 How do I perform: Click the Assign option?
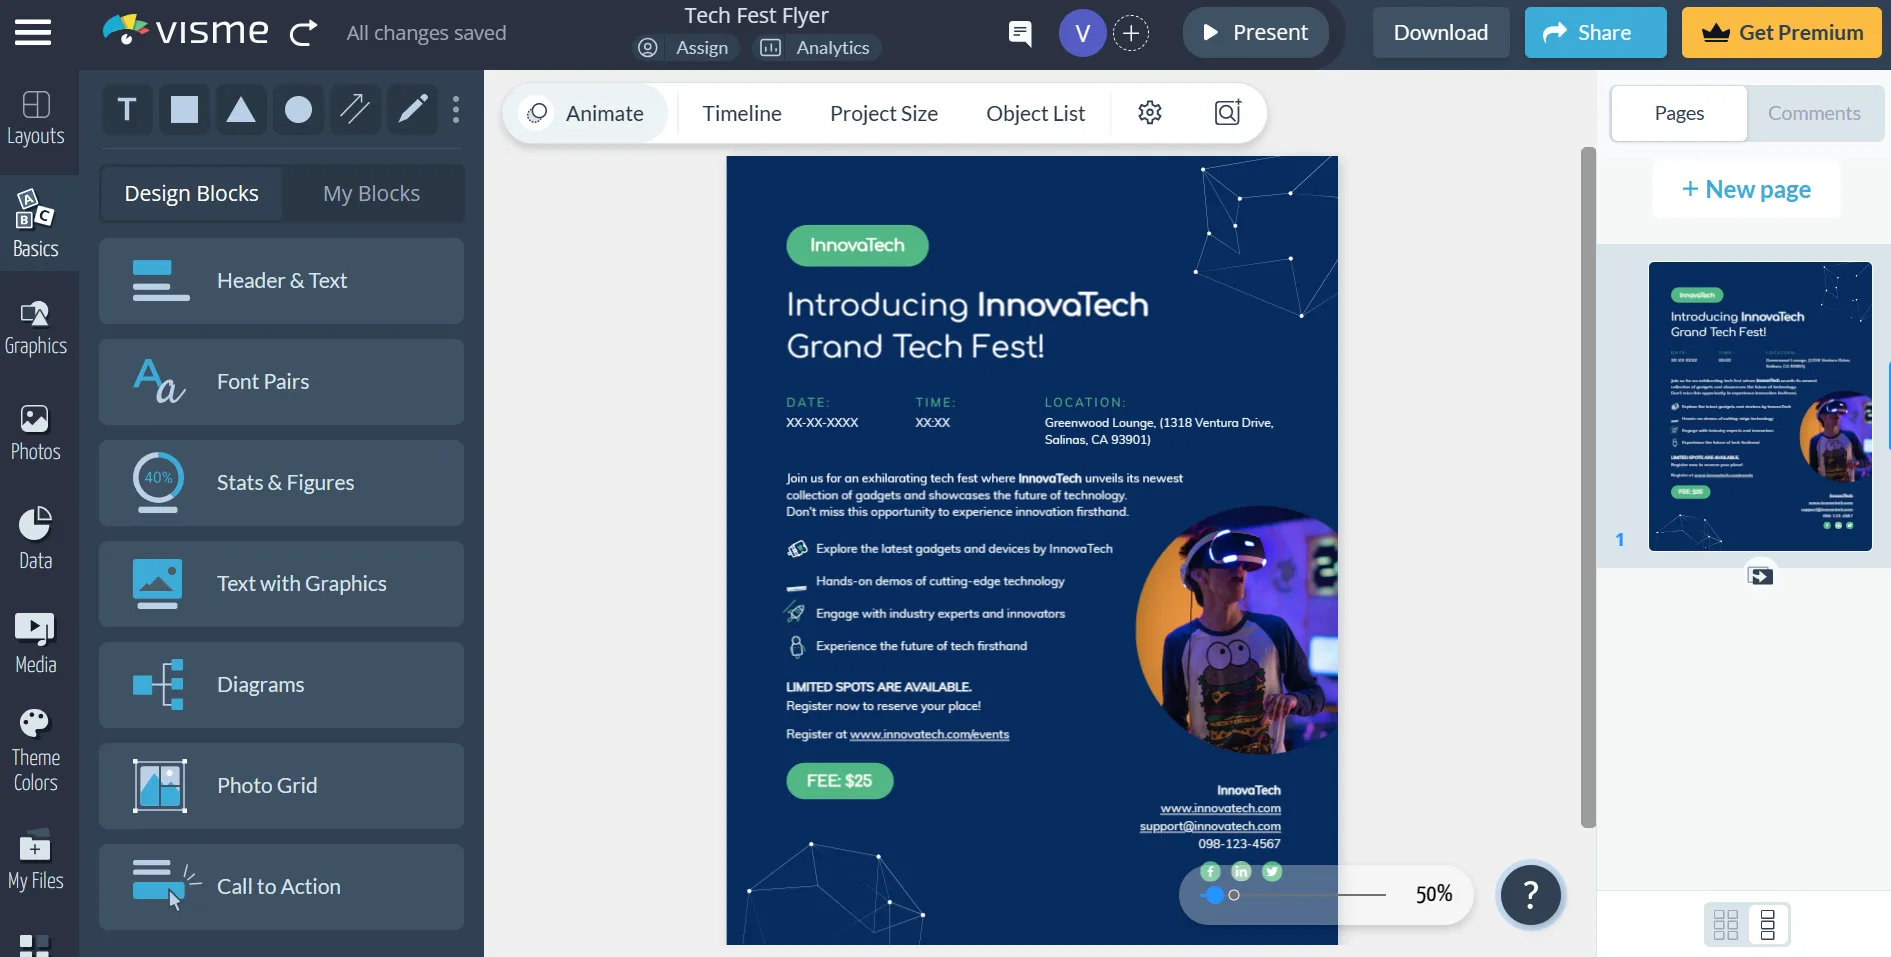[685, 47]
